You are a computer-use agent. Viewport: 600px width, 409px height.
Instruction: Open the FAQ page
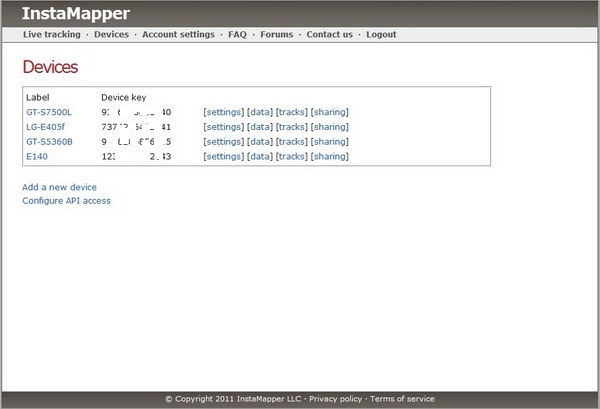click(x=237, y=34)
